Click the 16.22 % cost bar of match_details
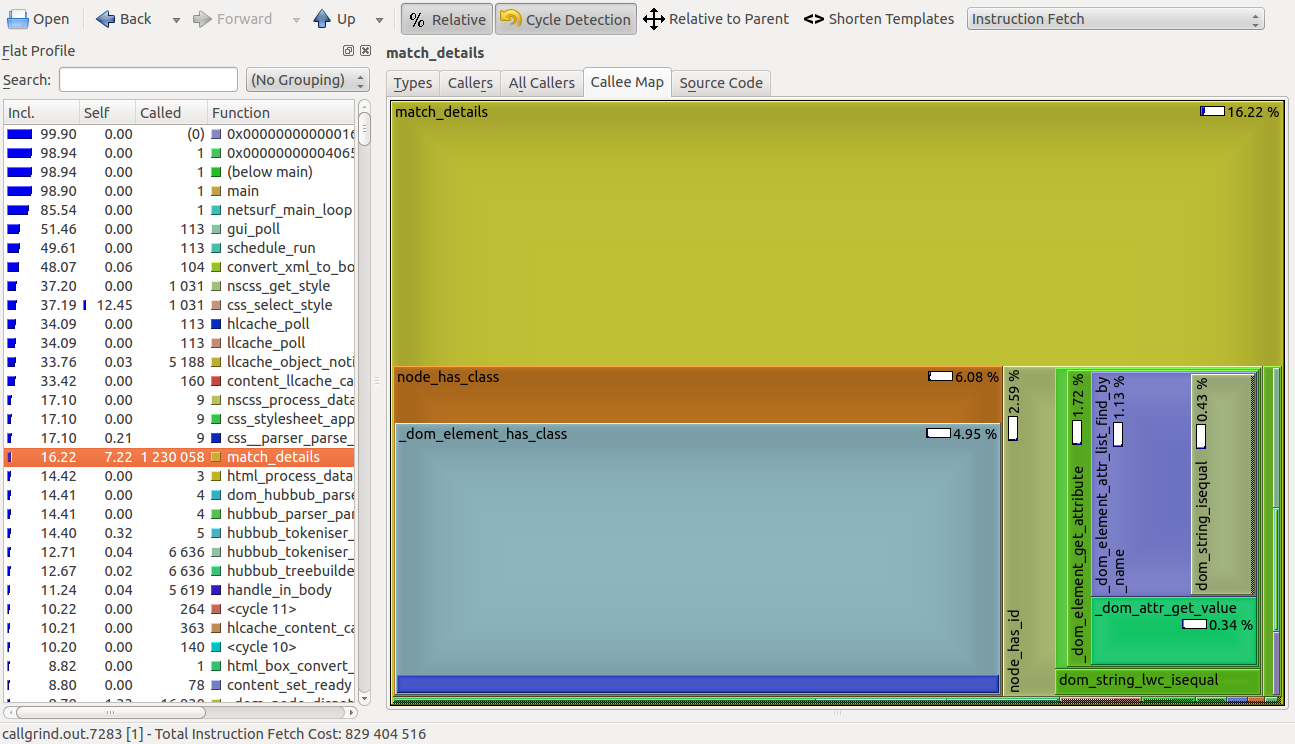The width and height of the screenshot is (1295, 744). (x=1212, y=111)
